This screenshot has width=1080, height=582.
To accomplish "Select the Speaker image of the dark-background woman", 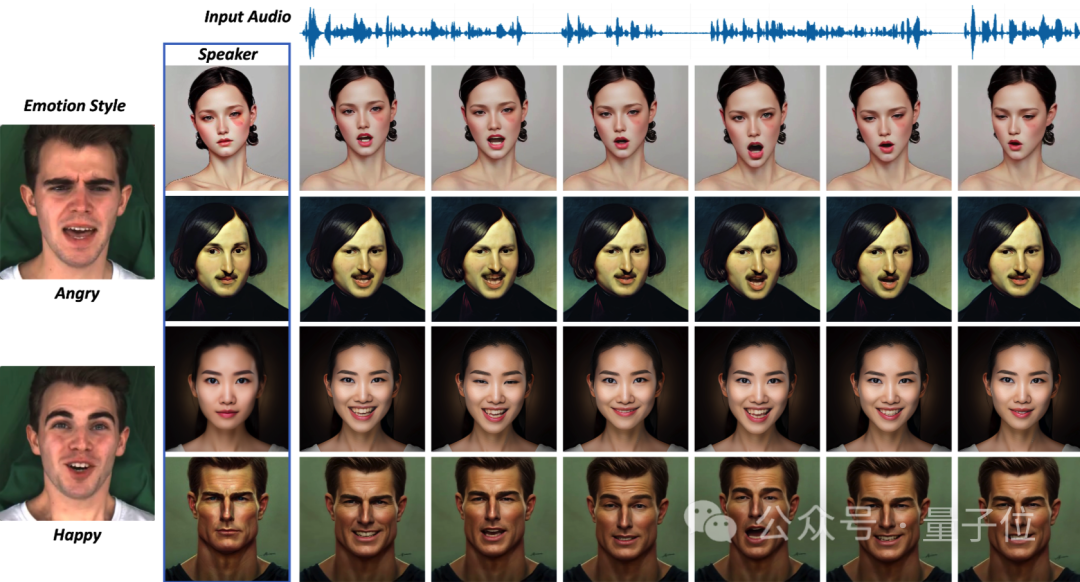I will pyautogui.click(x=227, y=389).
